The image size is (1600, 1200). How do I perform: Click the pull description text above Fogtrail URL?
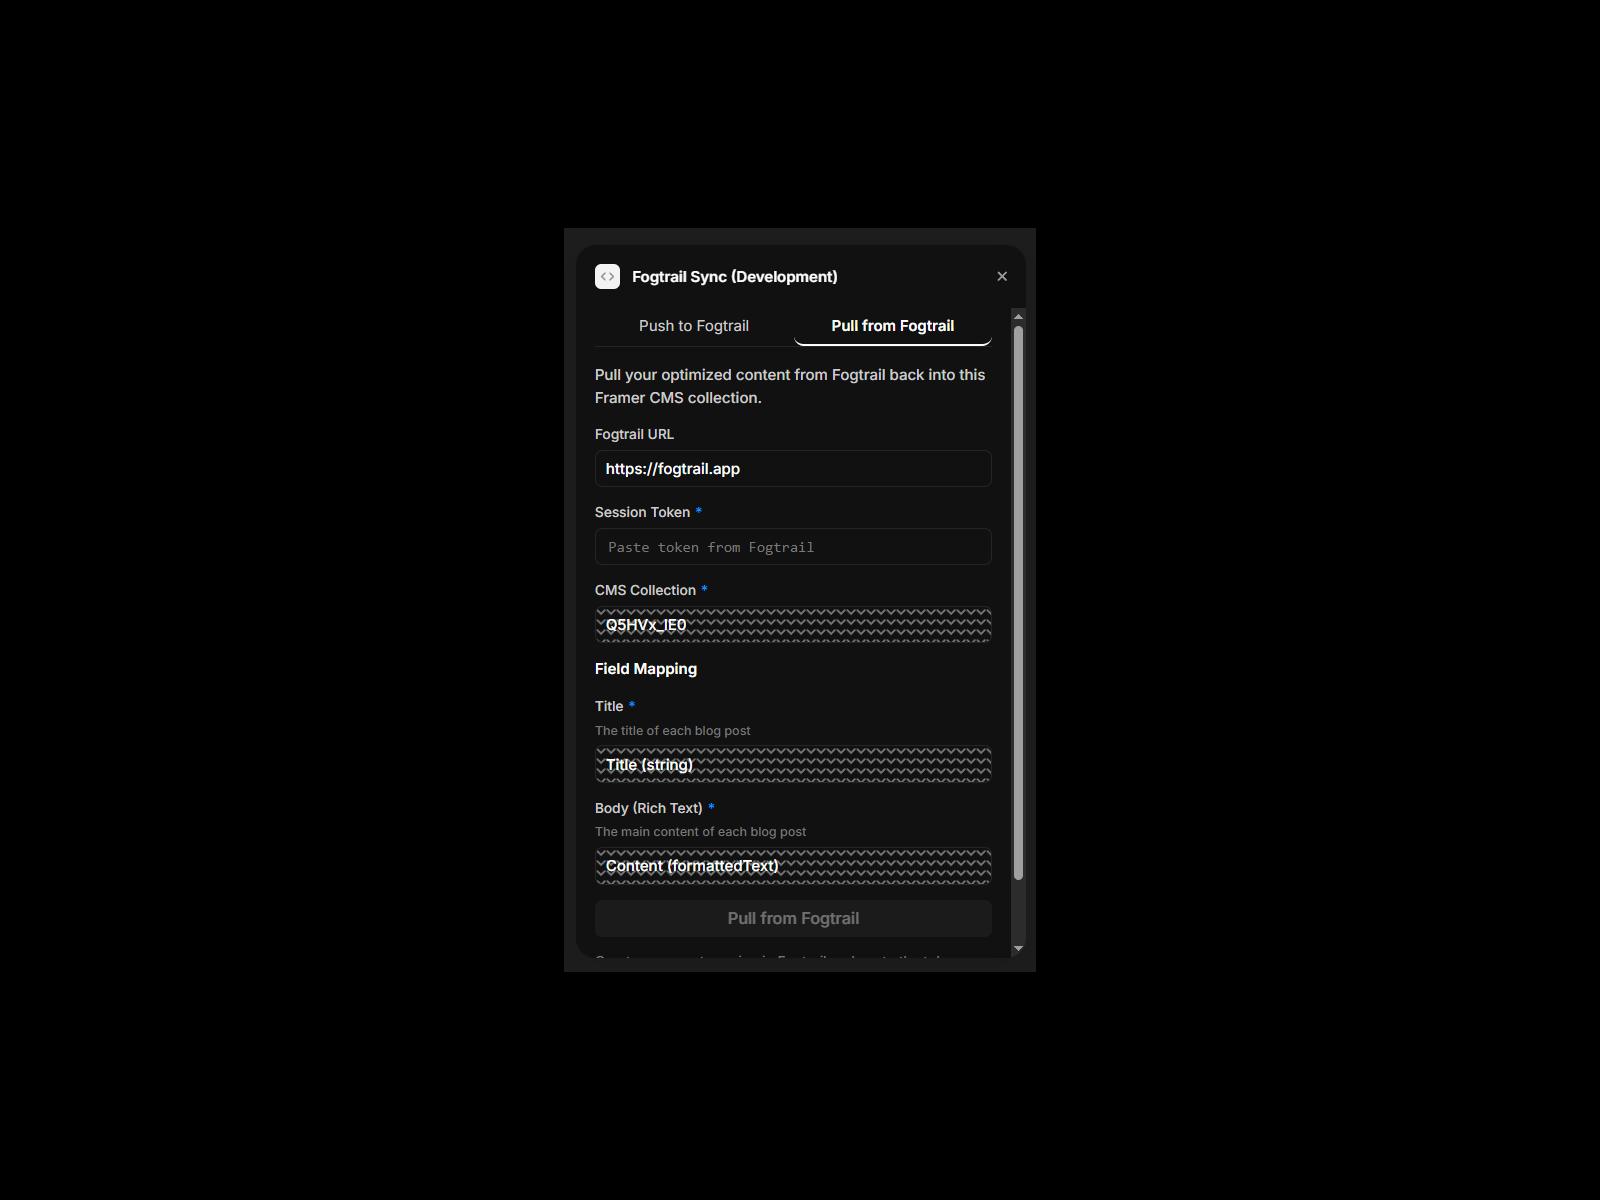790,385
